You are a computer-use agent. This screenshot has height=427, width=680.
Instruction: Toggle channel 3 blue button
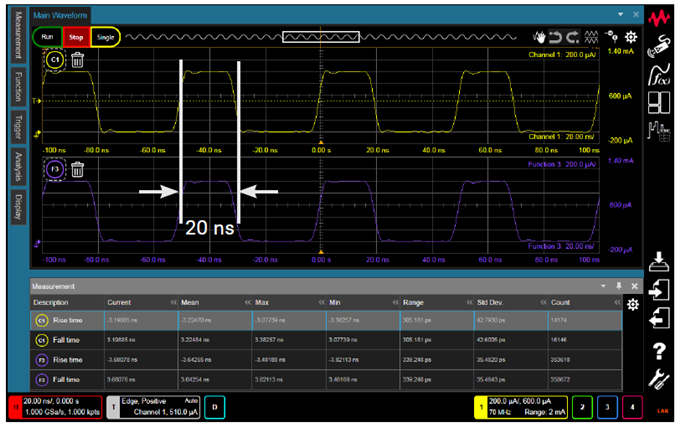coord(608,407)
